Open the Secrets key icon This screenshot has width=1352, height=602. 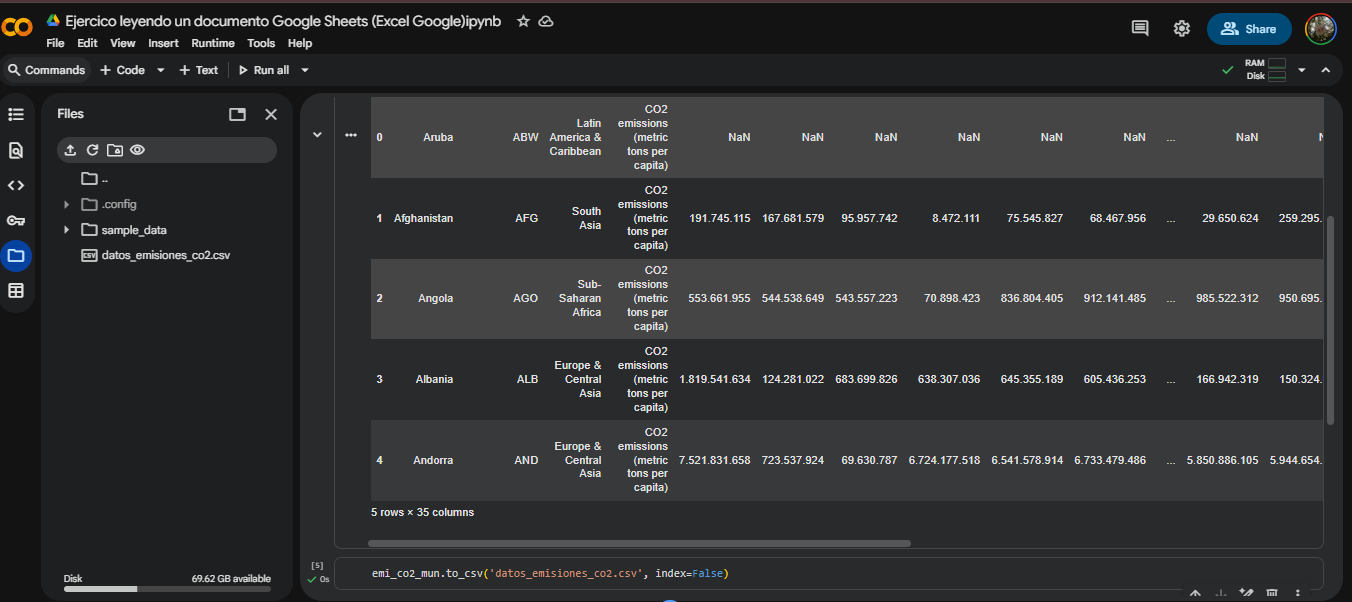[16, 220]
